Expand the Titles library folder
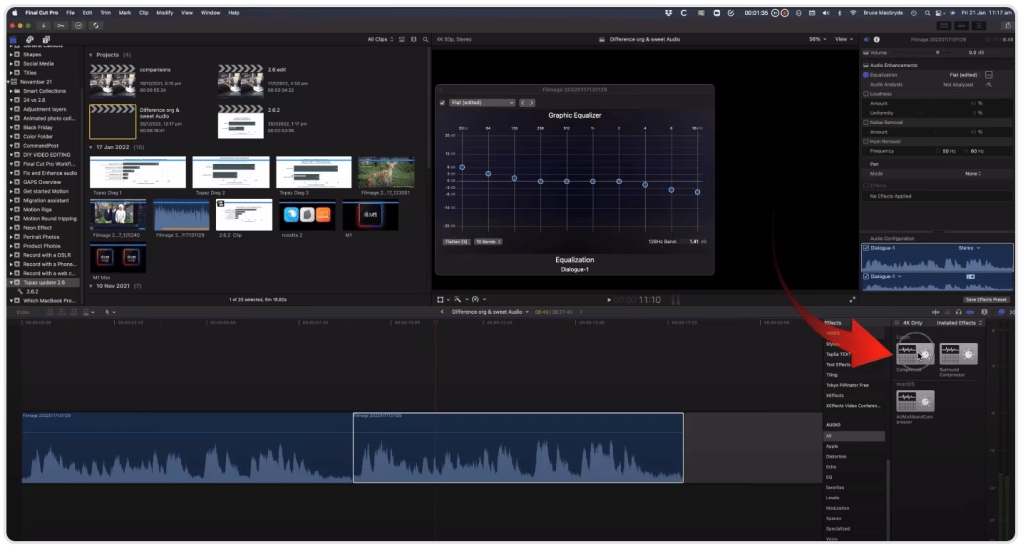Screen dimensions: 1023x549 [10, 73]
